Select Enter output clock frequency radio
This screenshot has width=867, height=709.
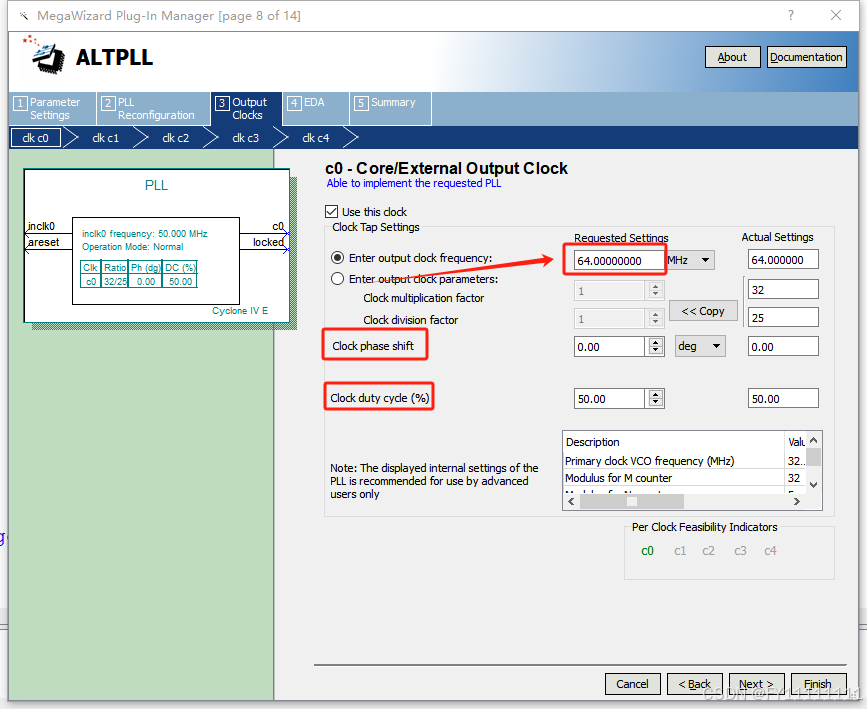337,258
